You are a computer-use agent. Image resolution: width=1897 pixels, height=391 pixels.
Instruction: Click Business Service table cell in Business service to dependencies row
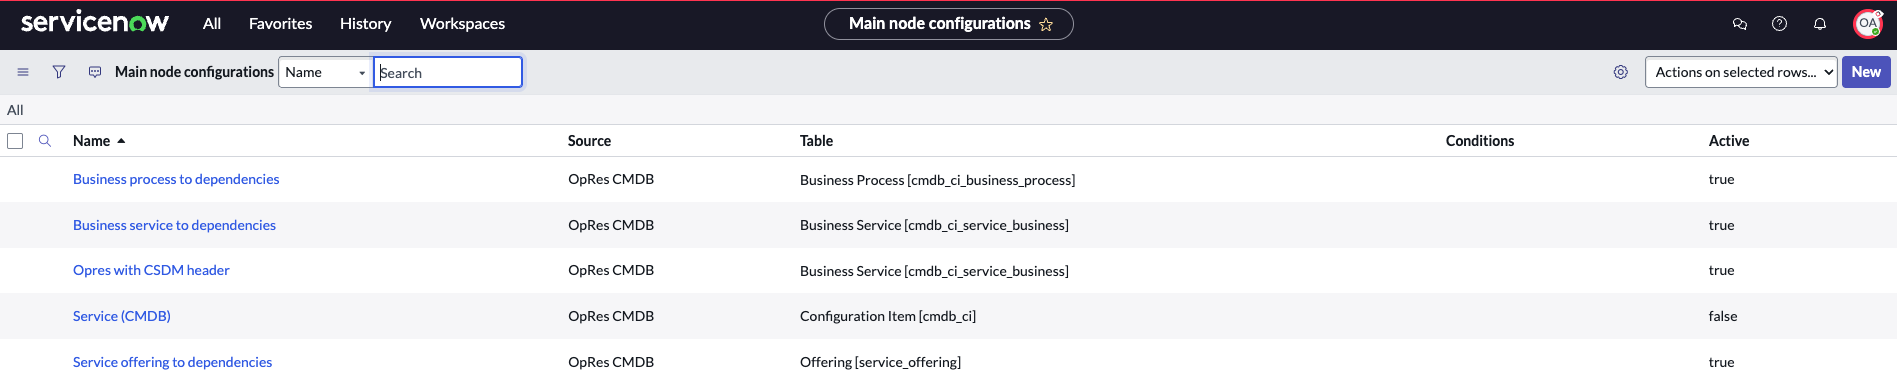click(934, 225)
